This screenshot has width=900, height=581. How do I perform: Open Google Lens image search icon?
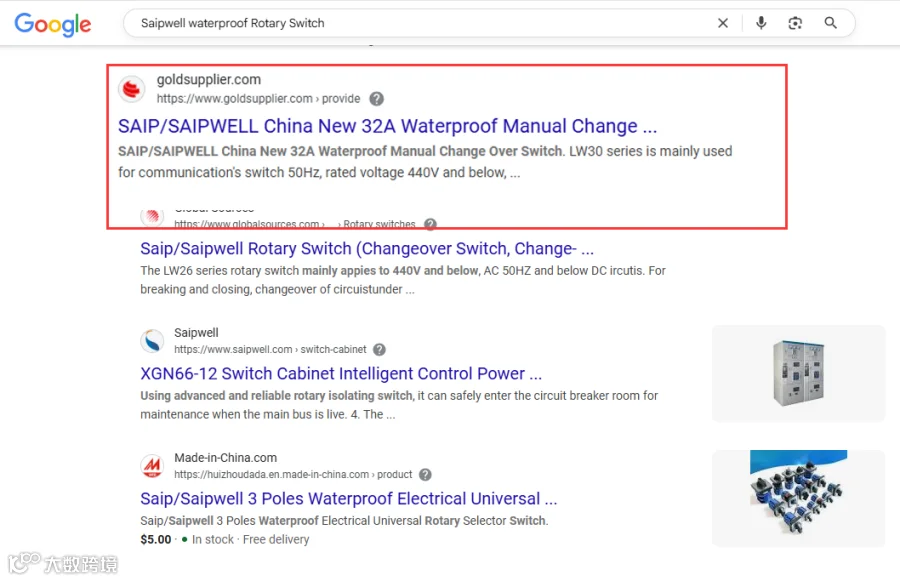pyautogui.click(x=795, y=23)
